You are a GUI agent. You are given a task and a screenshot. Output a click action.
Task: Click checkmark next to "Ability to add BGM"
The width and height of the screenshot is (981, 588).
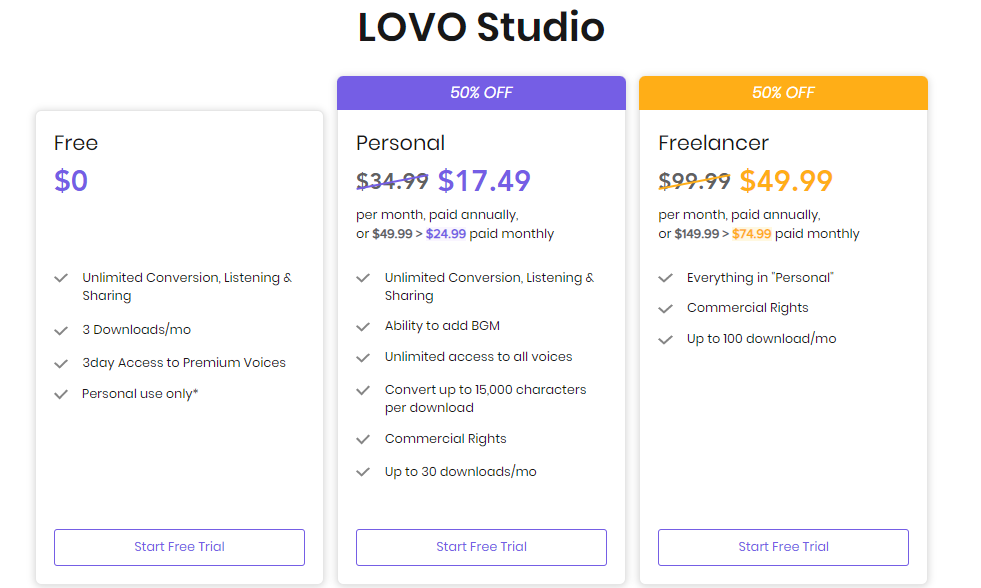[363, 327]
